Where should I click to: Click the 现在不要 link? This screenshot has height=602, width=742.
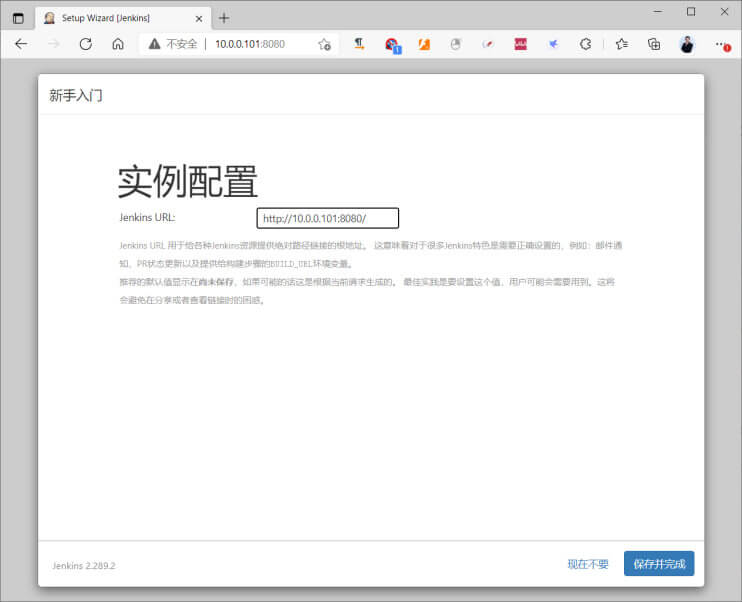point(588,564)
